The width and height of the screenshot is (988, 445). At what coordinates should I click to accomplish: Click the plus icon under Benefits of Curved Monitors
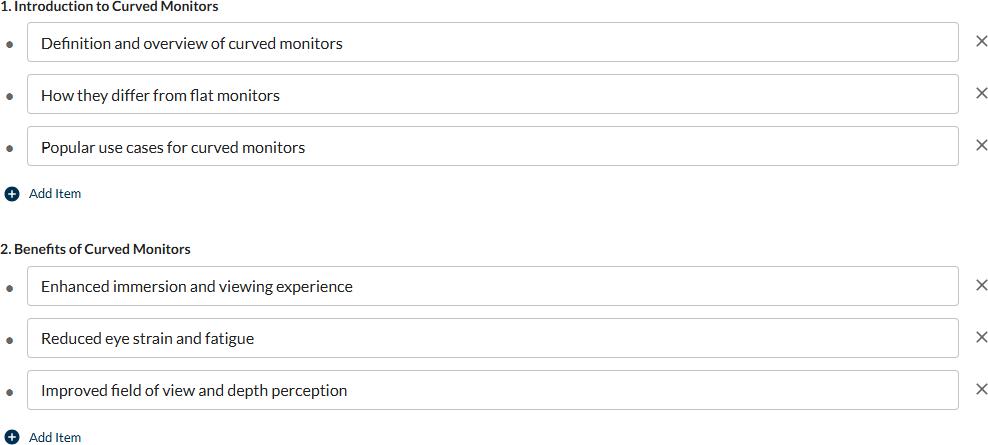tap(12, 437)
